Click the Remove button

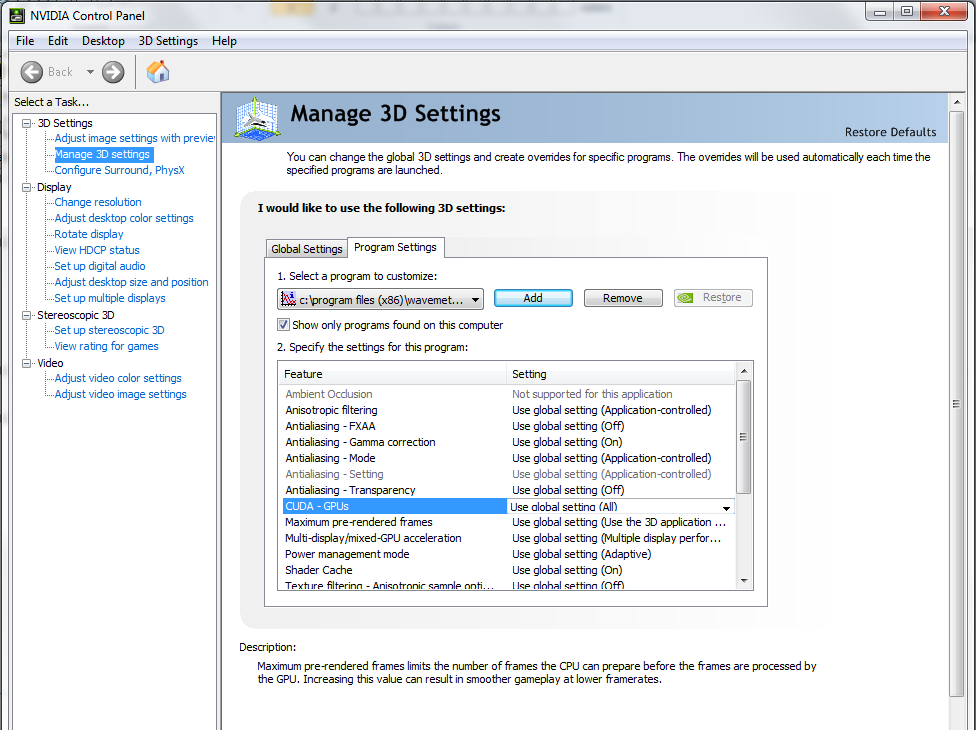622,298
